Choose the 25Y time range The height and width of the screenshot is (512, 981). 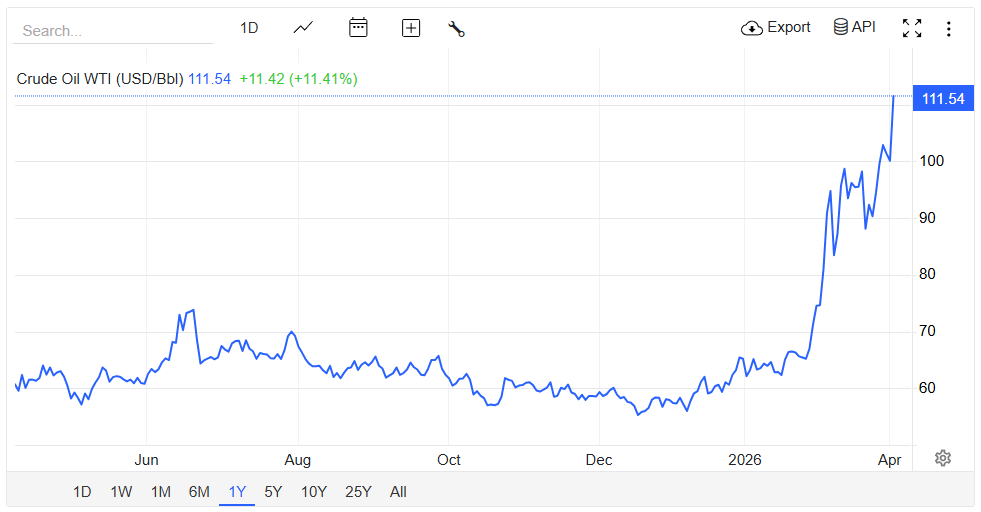coord(358,491)
